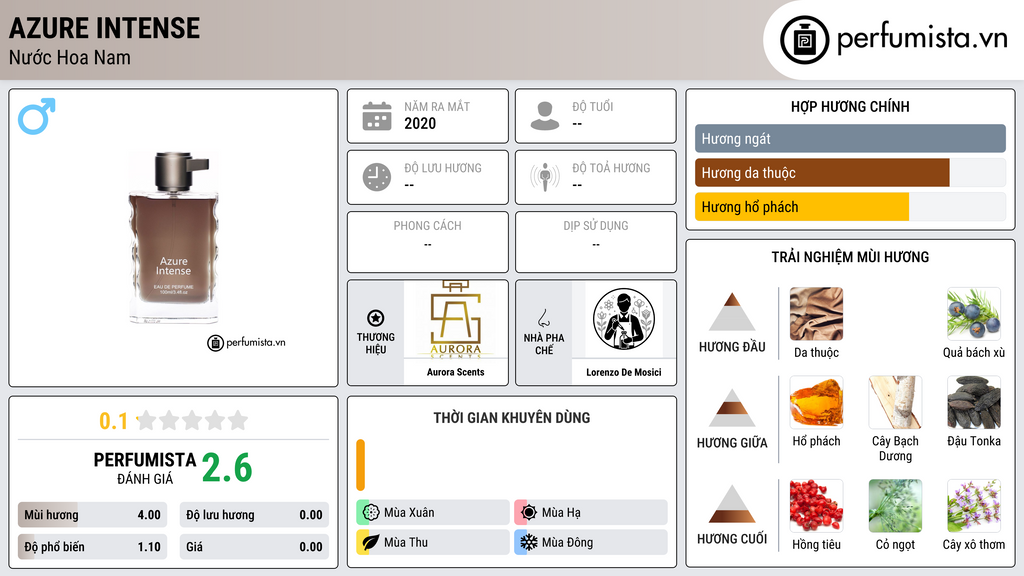Click the Giá 0.00 score field

254,547
